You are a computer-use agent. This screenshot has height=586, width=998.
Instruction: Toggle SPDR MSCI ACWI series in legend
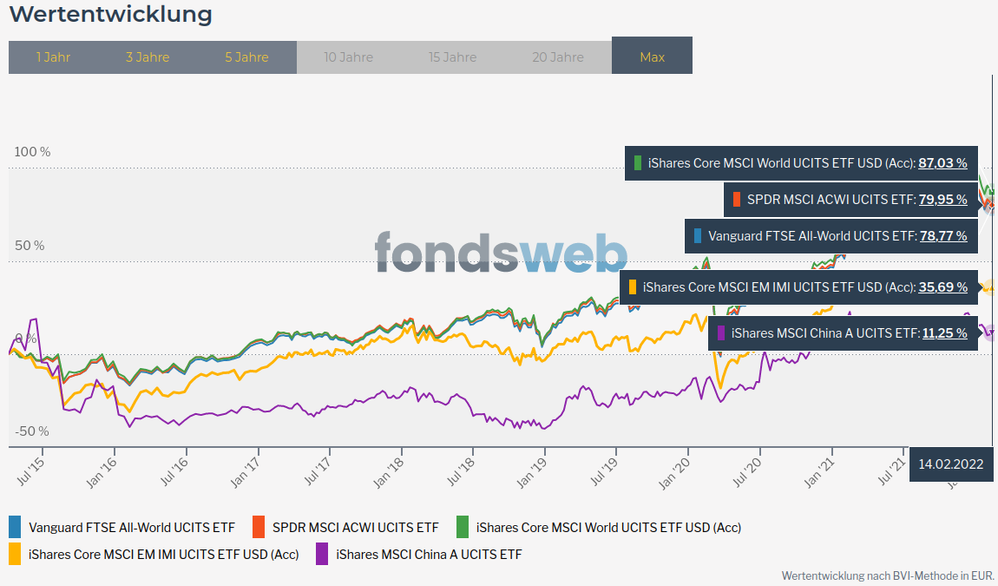click(355, 527)
